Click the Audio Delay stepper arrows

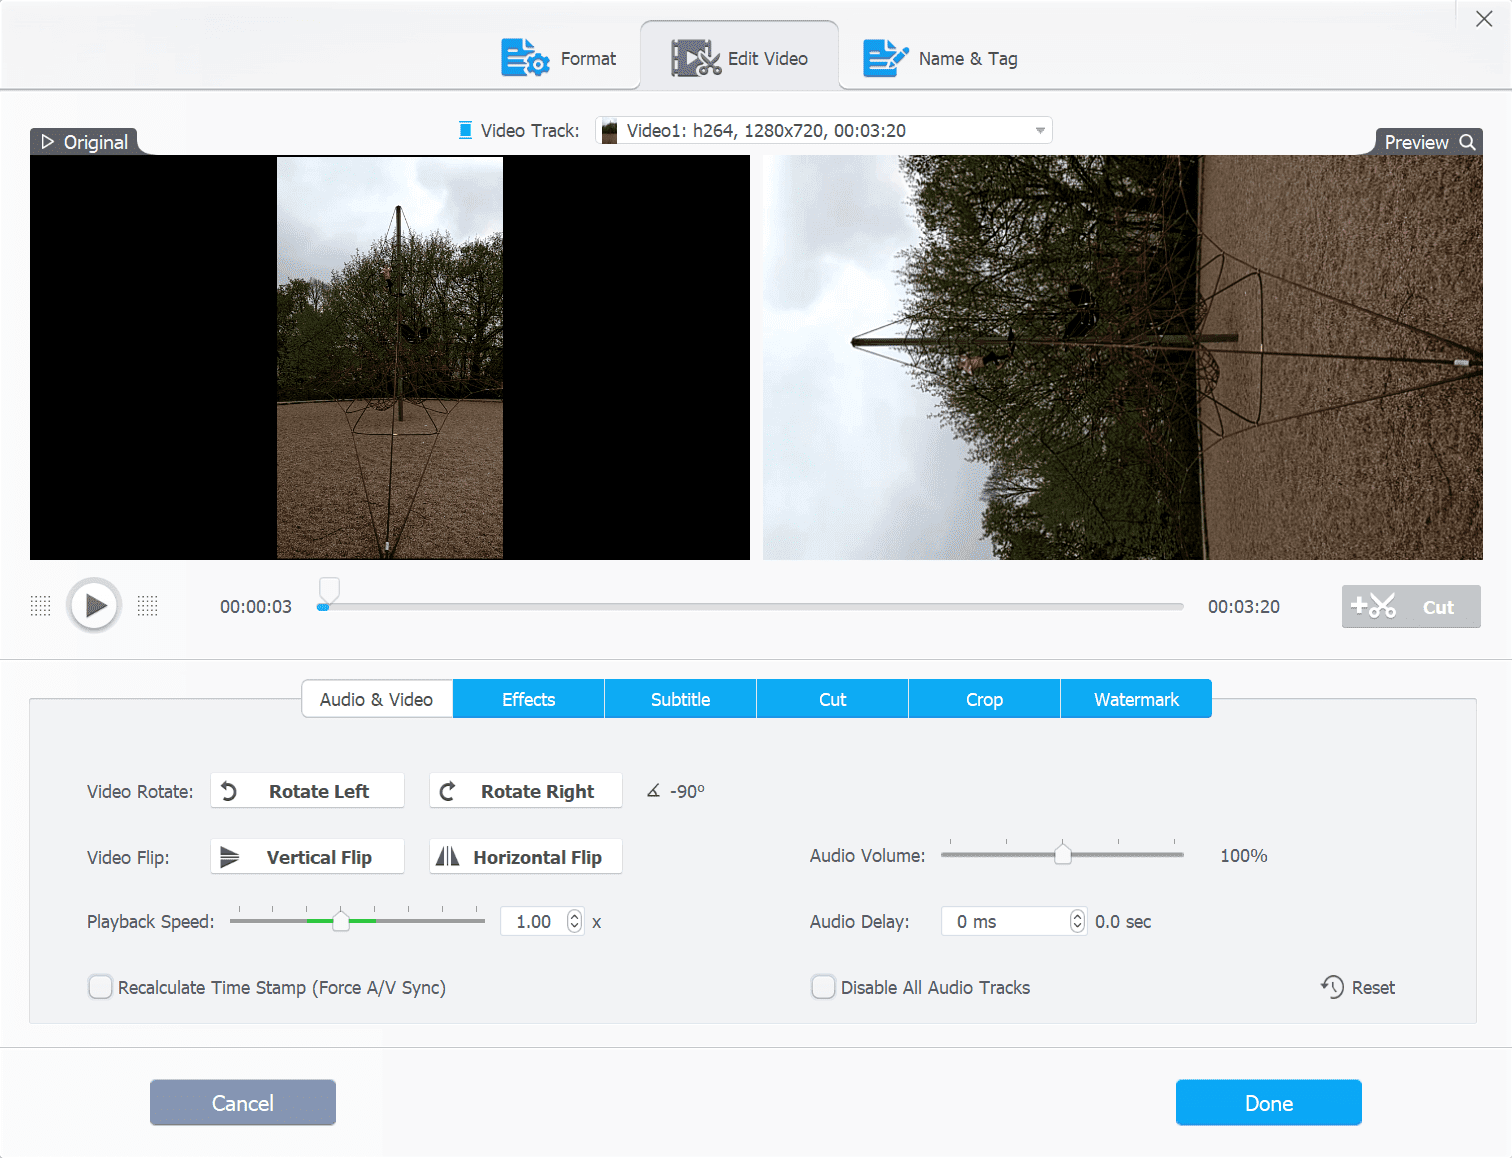[1077, 921]
